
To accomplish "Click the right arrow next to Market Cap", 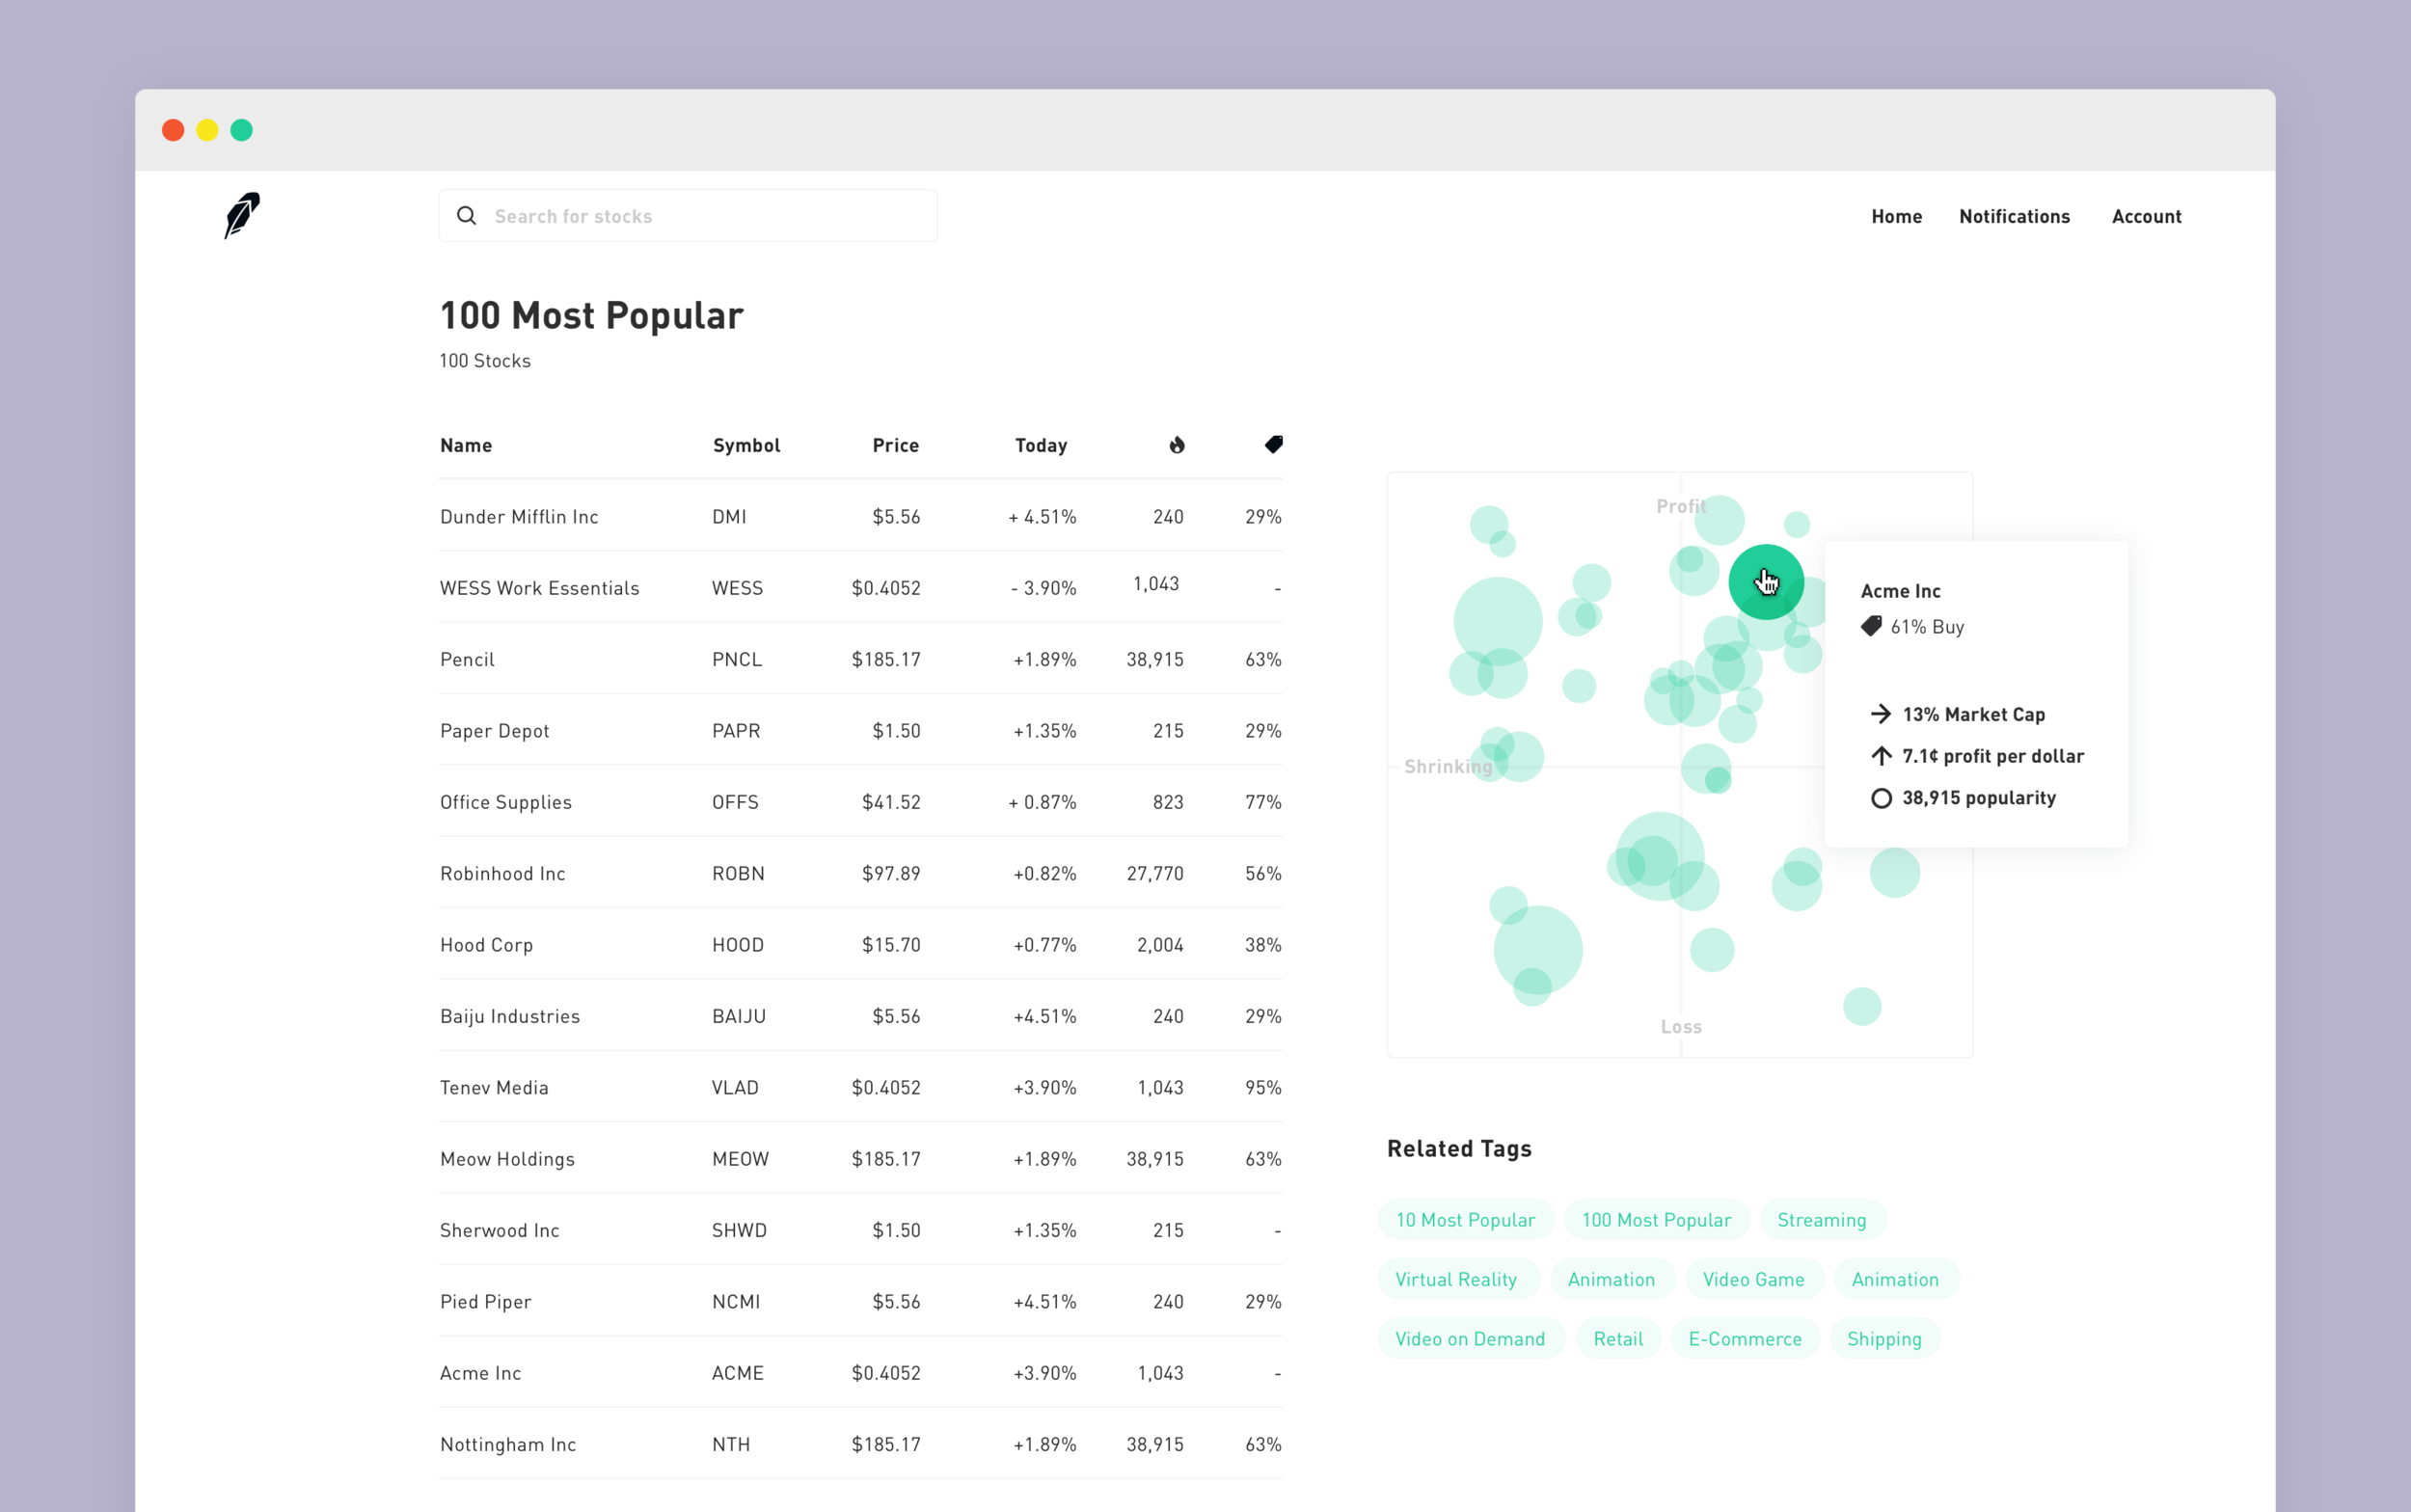I will (1880, 714).
